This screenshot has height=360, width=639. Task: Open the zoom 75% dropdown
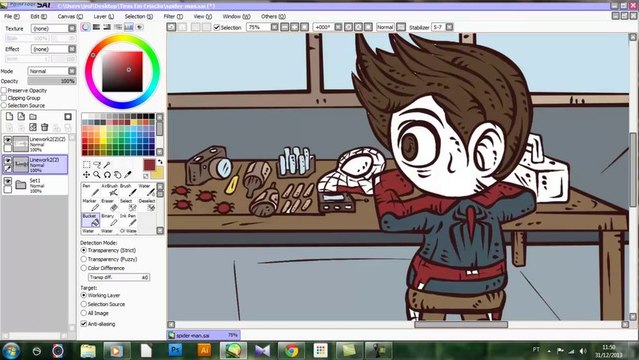pos(274,27)
